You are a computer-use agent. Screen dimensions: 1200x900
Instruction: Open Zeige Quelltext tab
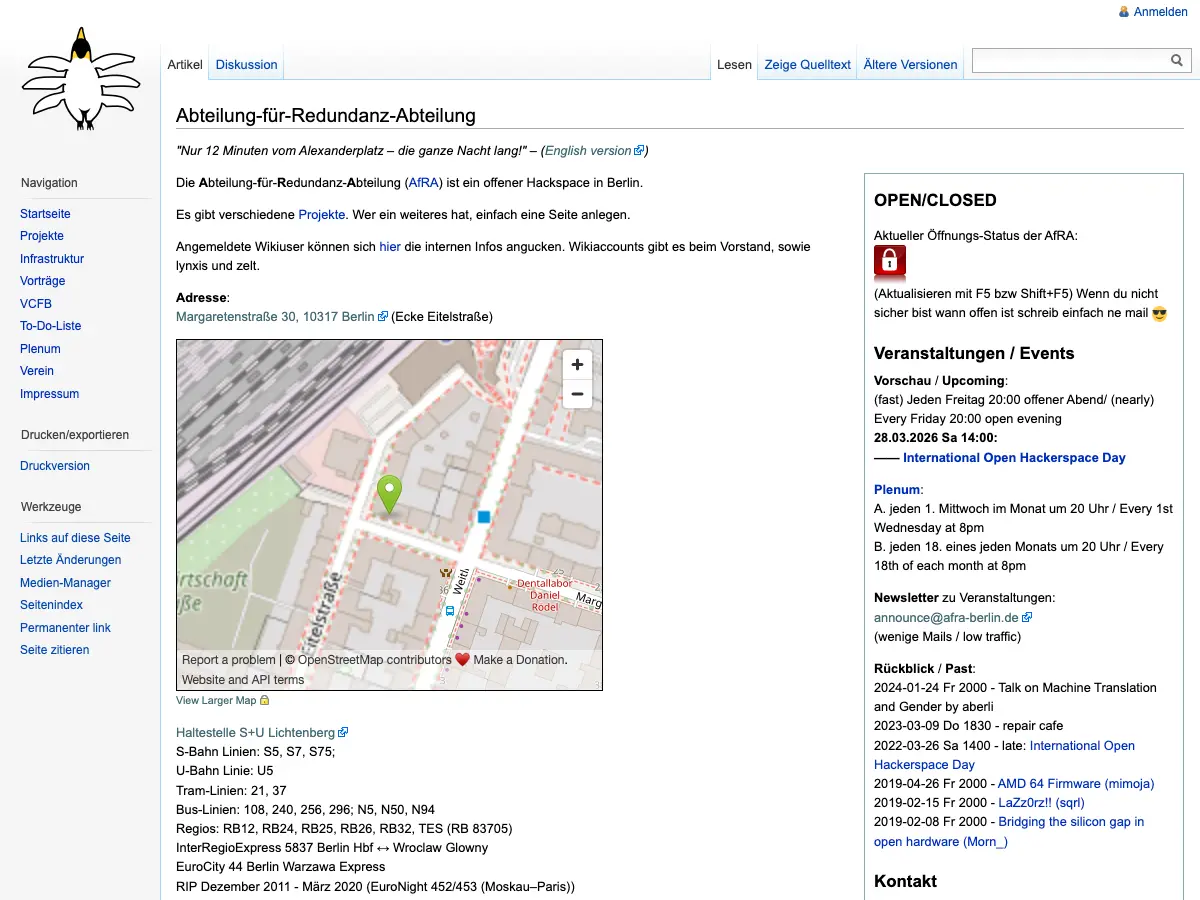click(808, 64)
